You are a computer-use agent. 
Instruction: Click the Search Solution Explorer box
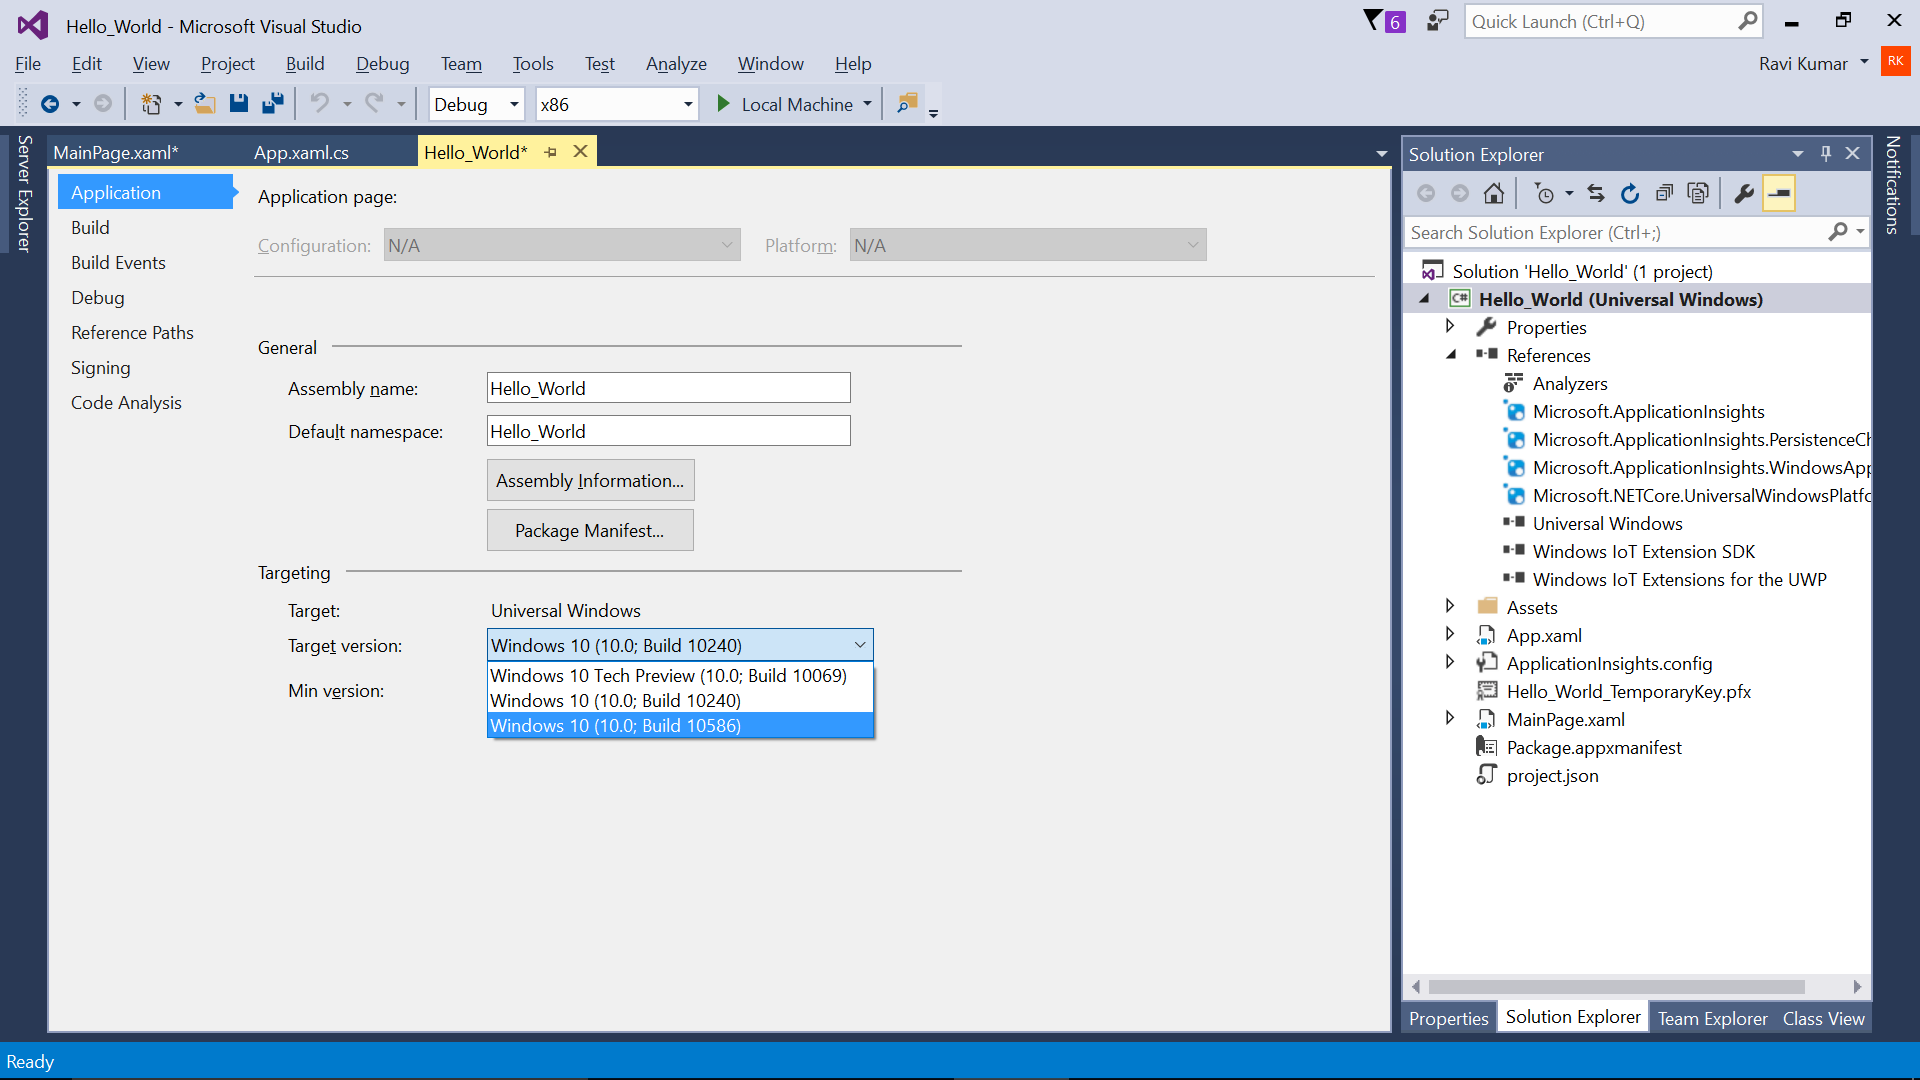pos(1615,232)
